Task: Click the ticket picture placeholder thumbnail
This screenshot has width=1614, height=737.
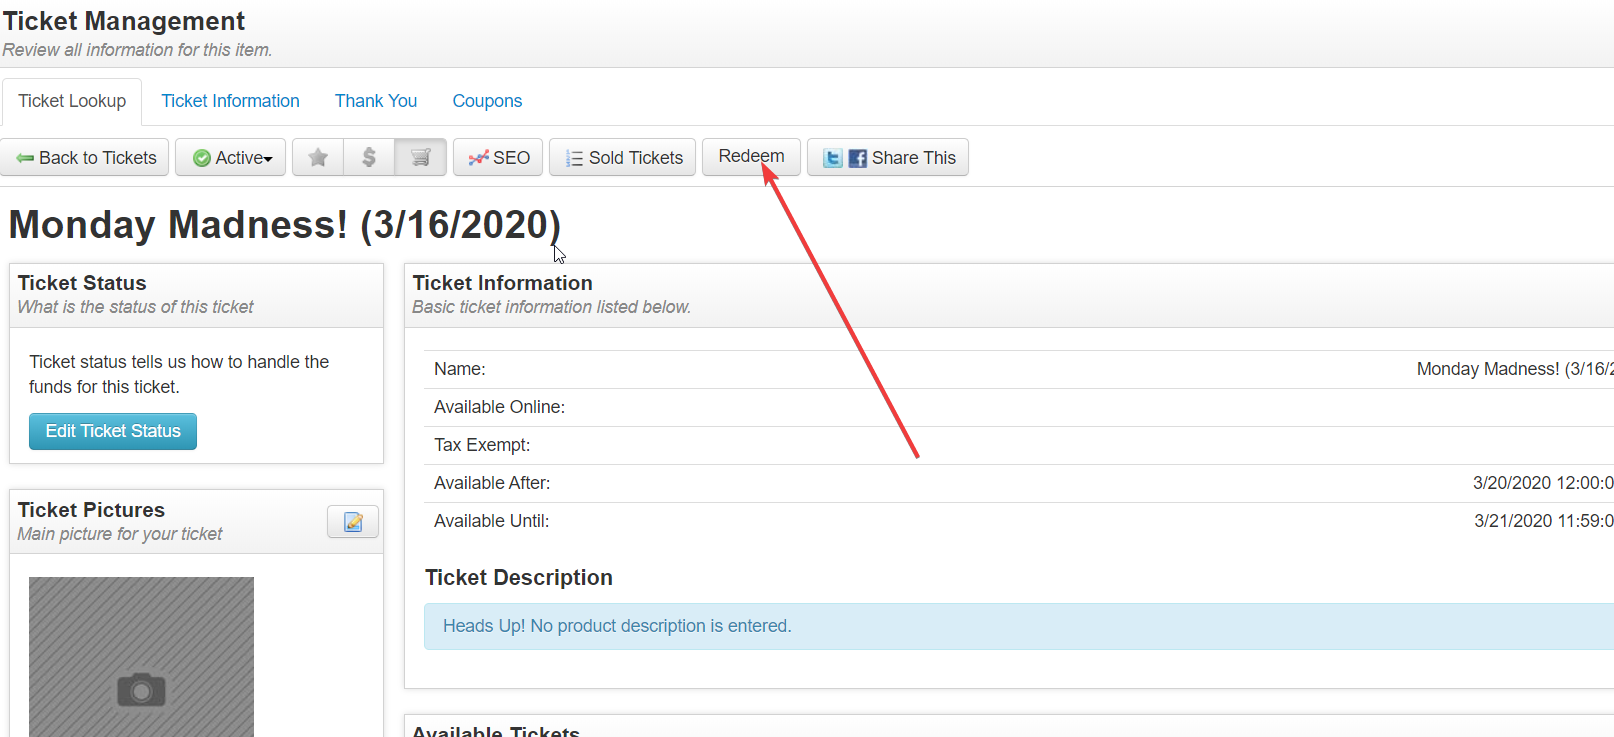Action: [141, 657]
